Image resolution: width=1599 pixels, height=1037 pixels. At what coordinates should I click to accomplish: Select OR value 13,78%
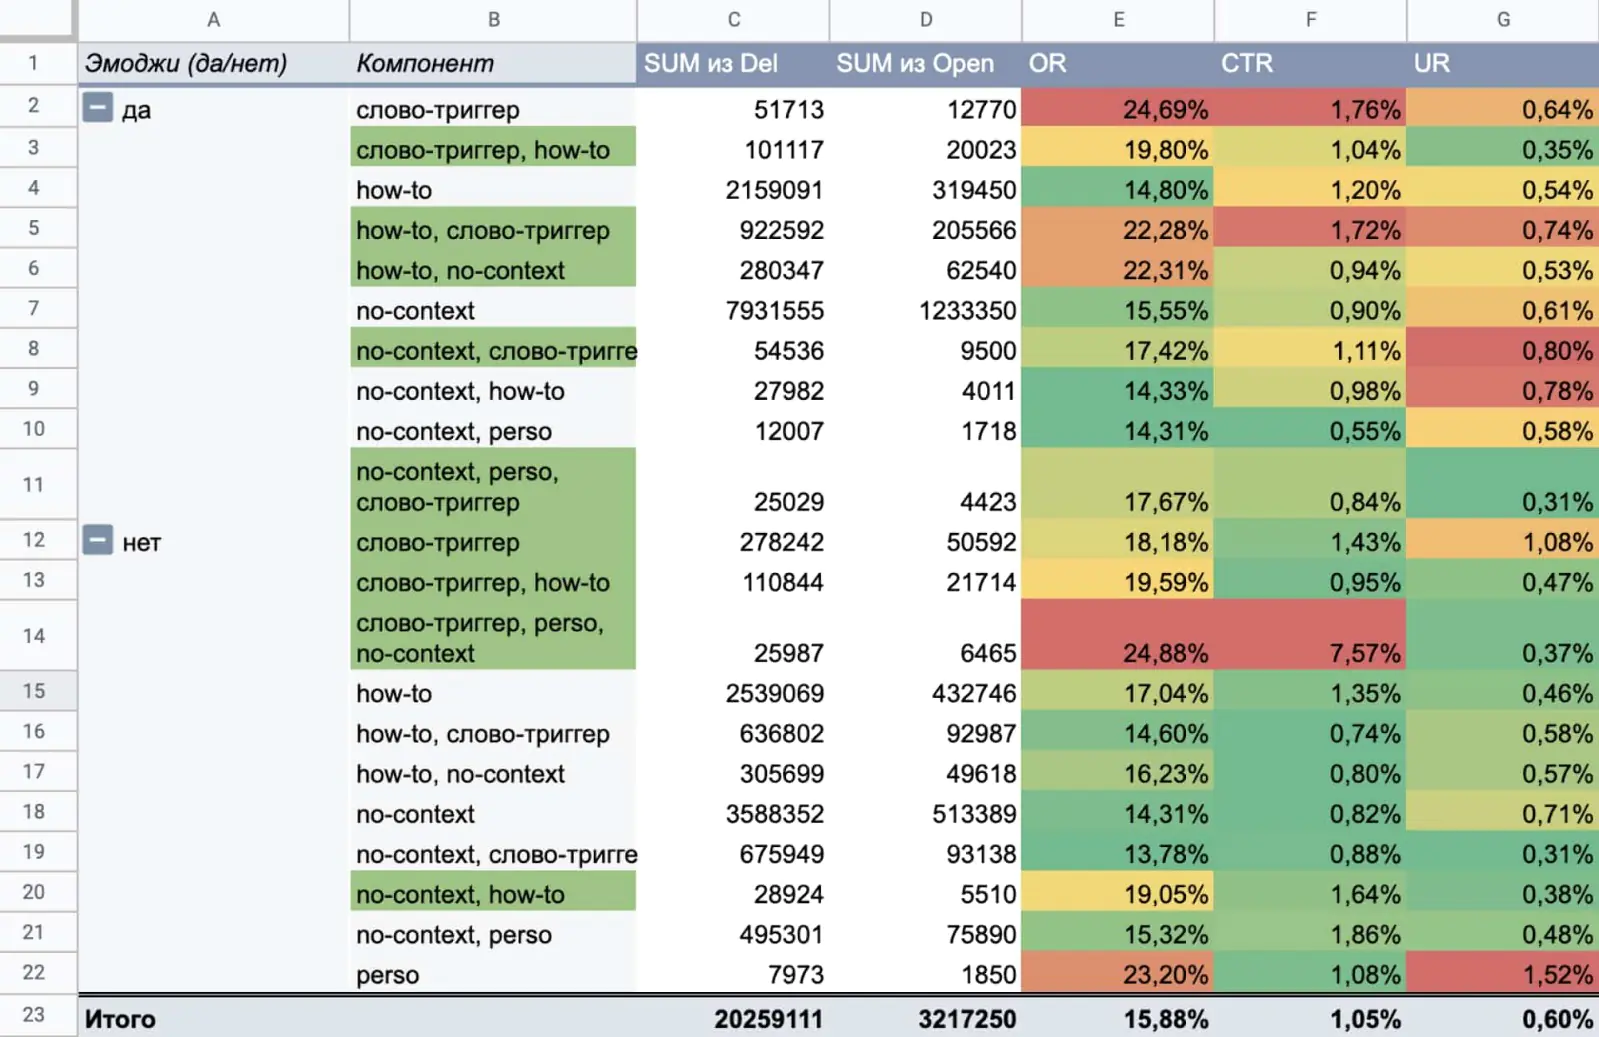(1118, 853)
